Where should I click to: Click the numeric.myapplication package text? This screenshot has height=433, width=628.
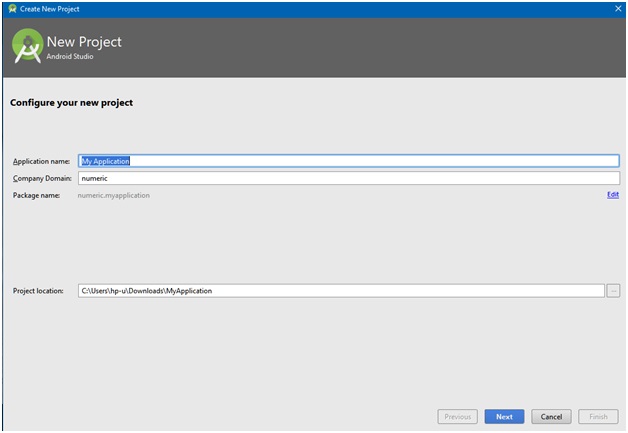114,195
